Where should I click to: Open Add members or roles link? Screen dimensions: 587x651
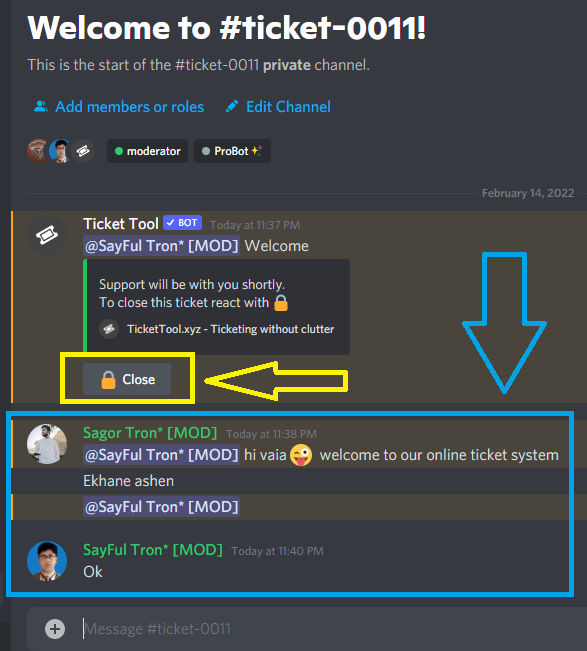click(x=130, y=107)
